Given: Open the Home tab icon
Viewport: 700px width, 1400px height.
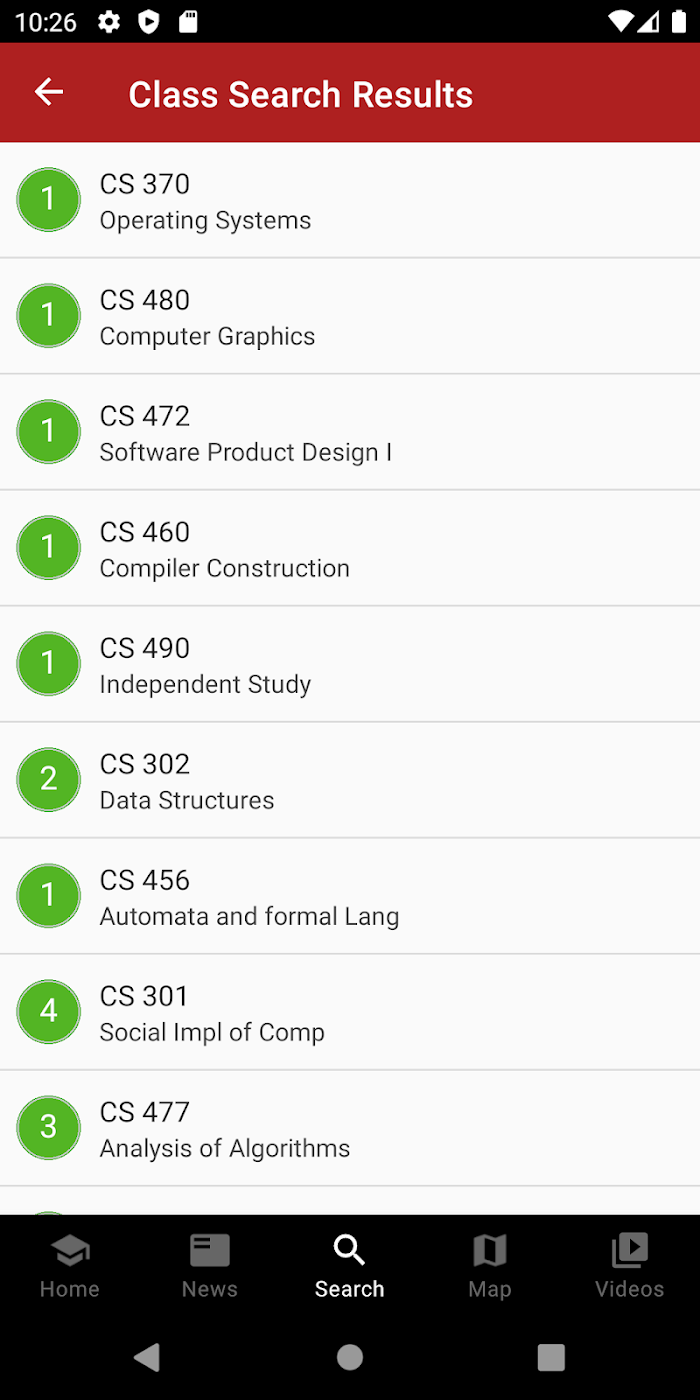Looking at the screenshot, I should click(x=70, y=1250).
